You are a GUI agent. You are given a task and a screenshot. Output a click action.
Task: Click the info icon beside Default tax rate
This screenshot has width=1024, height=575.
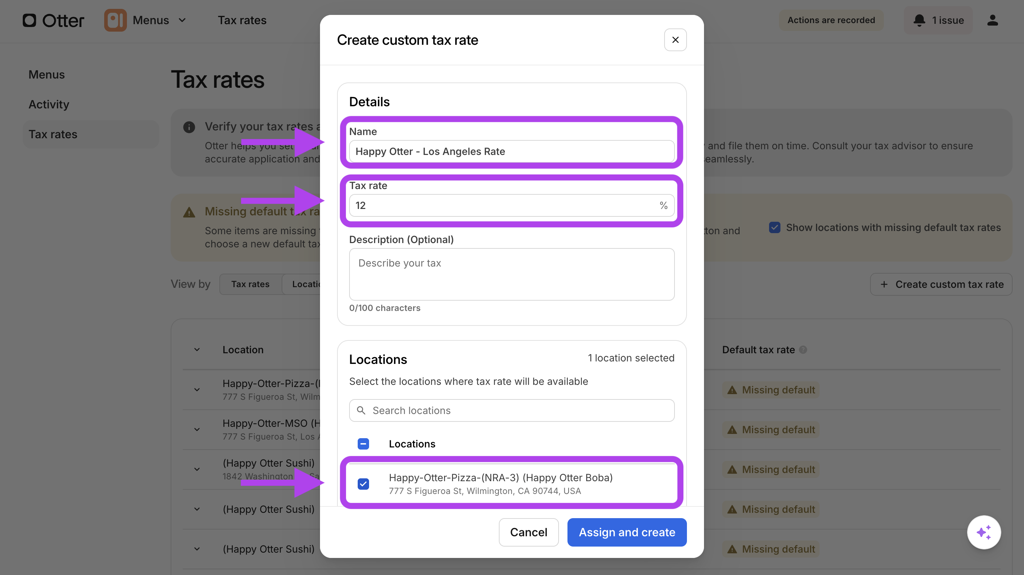point(803,350)
